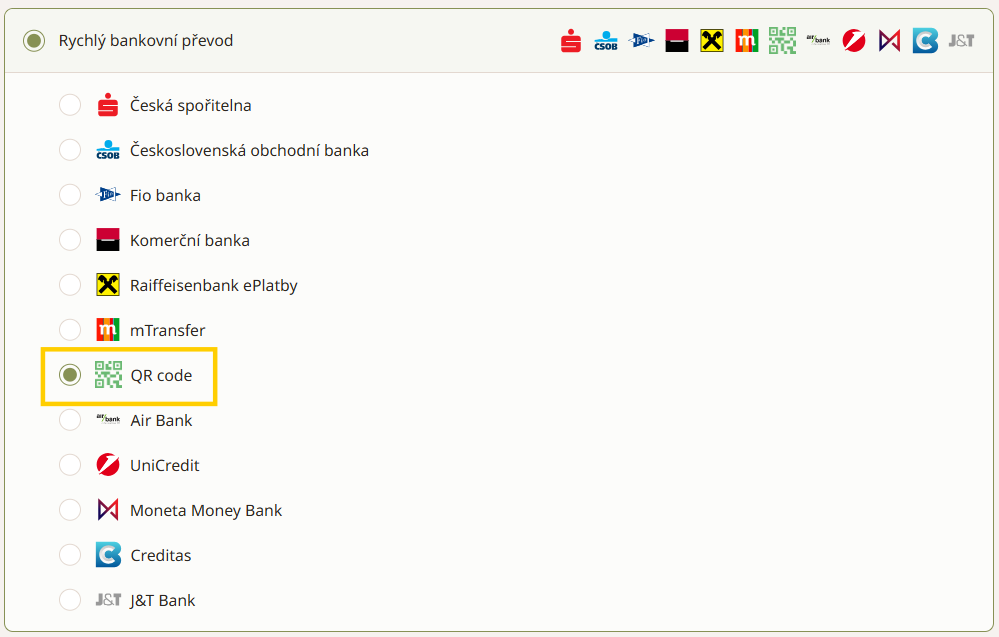Choose the UniCredit radio button
This screenshot has width=999, height=637.
click(x=70, y=465)
